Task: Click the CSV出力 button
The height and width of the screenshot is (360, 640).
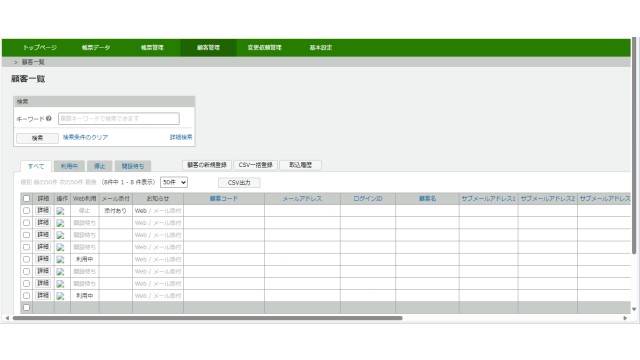Action: pyautogui.click(x=239, y=182)
